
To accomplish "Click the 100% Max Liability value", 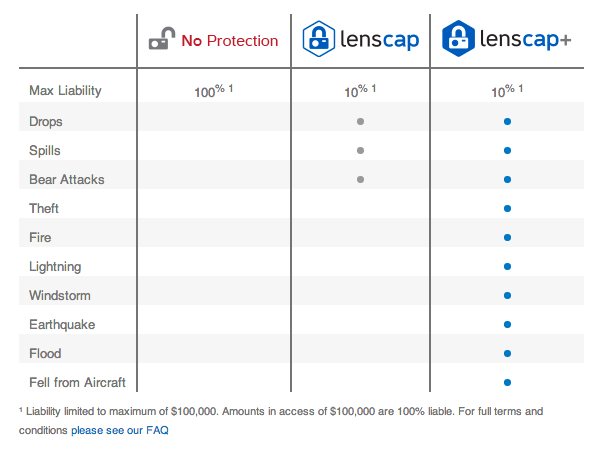I will pos(214,91).
